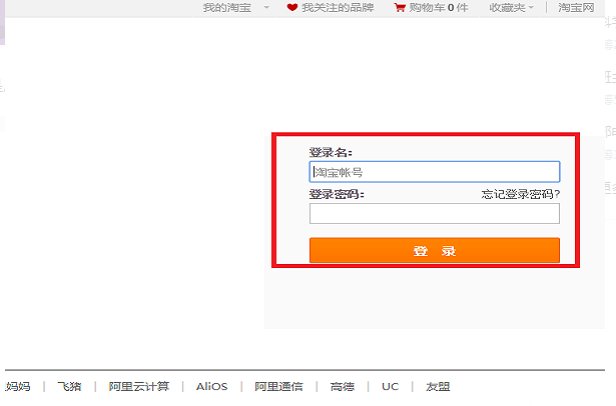
Task: Open the UC footer link
Action: pos(390,386)
